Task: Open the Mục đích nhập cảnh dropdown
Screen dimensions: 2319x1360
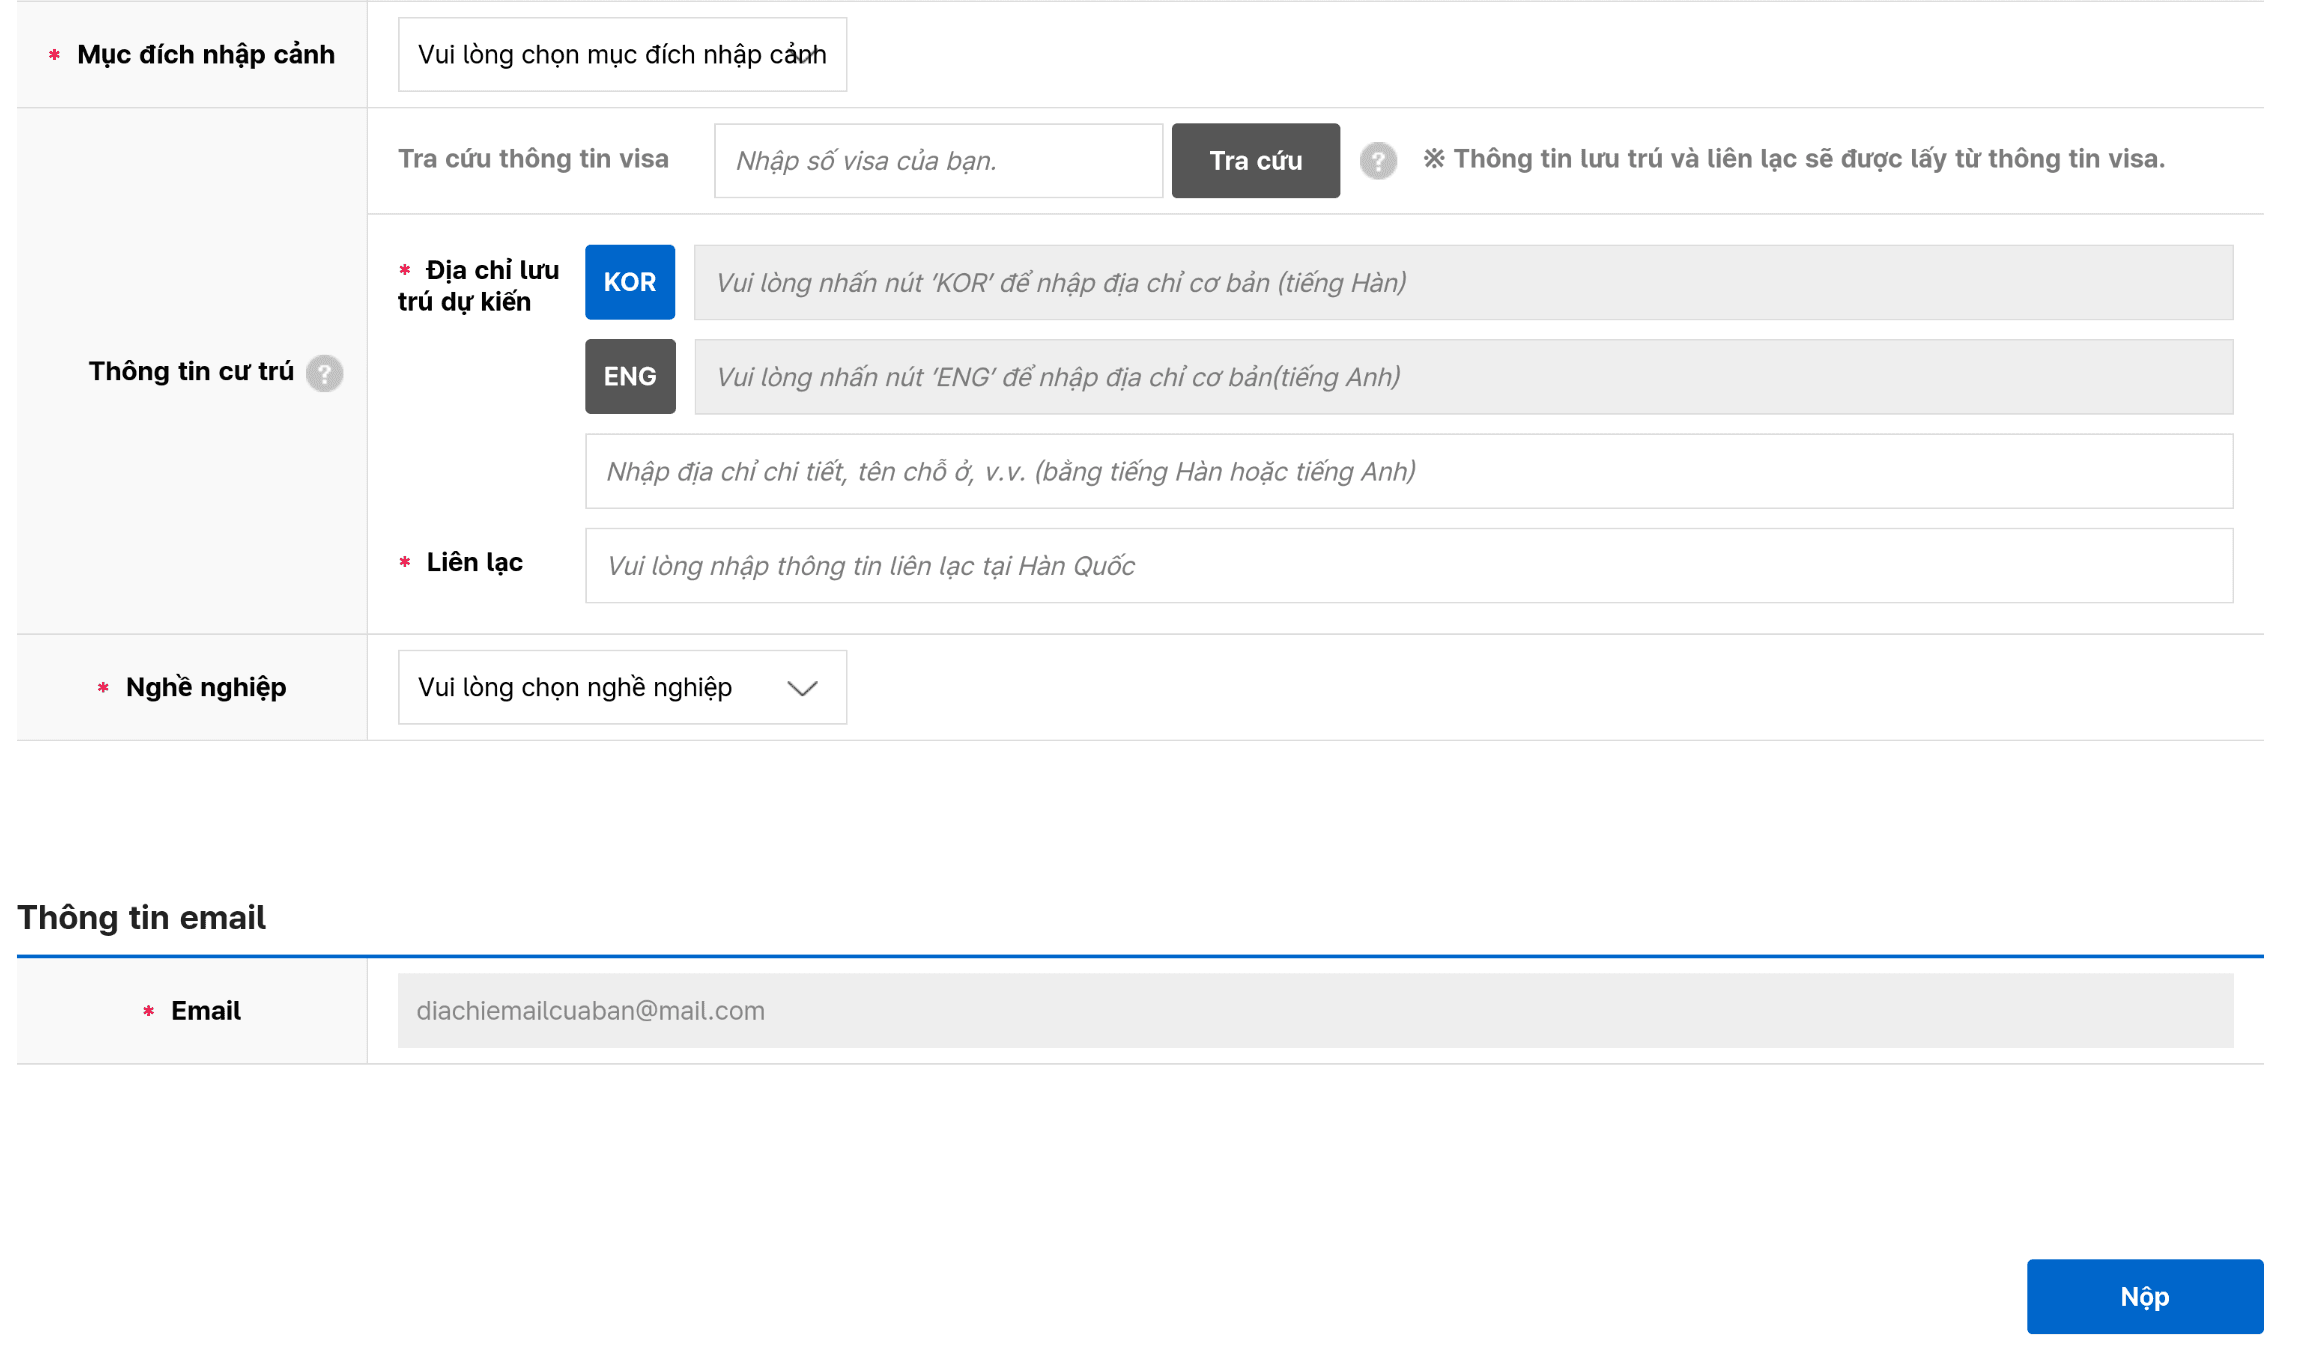Action: click(621, 55)
